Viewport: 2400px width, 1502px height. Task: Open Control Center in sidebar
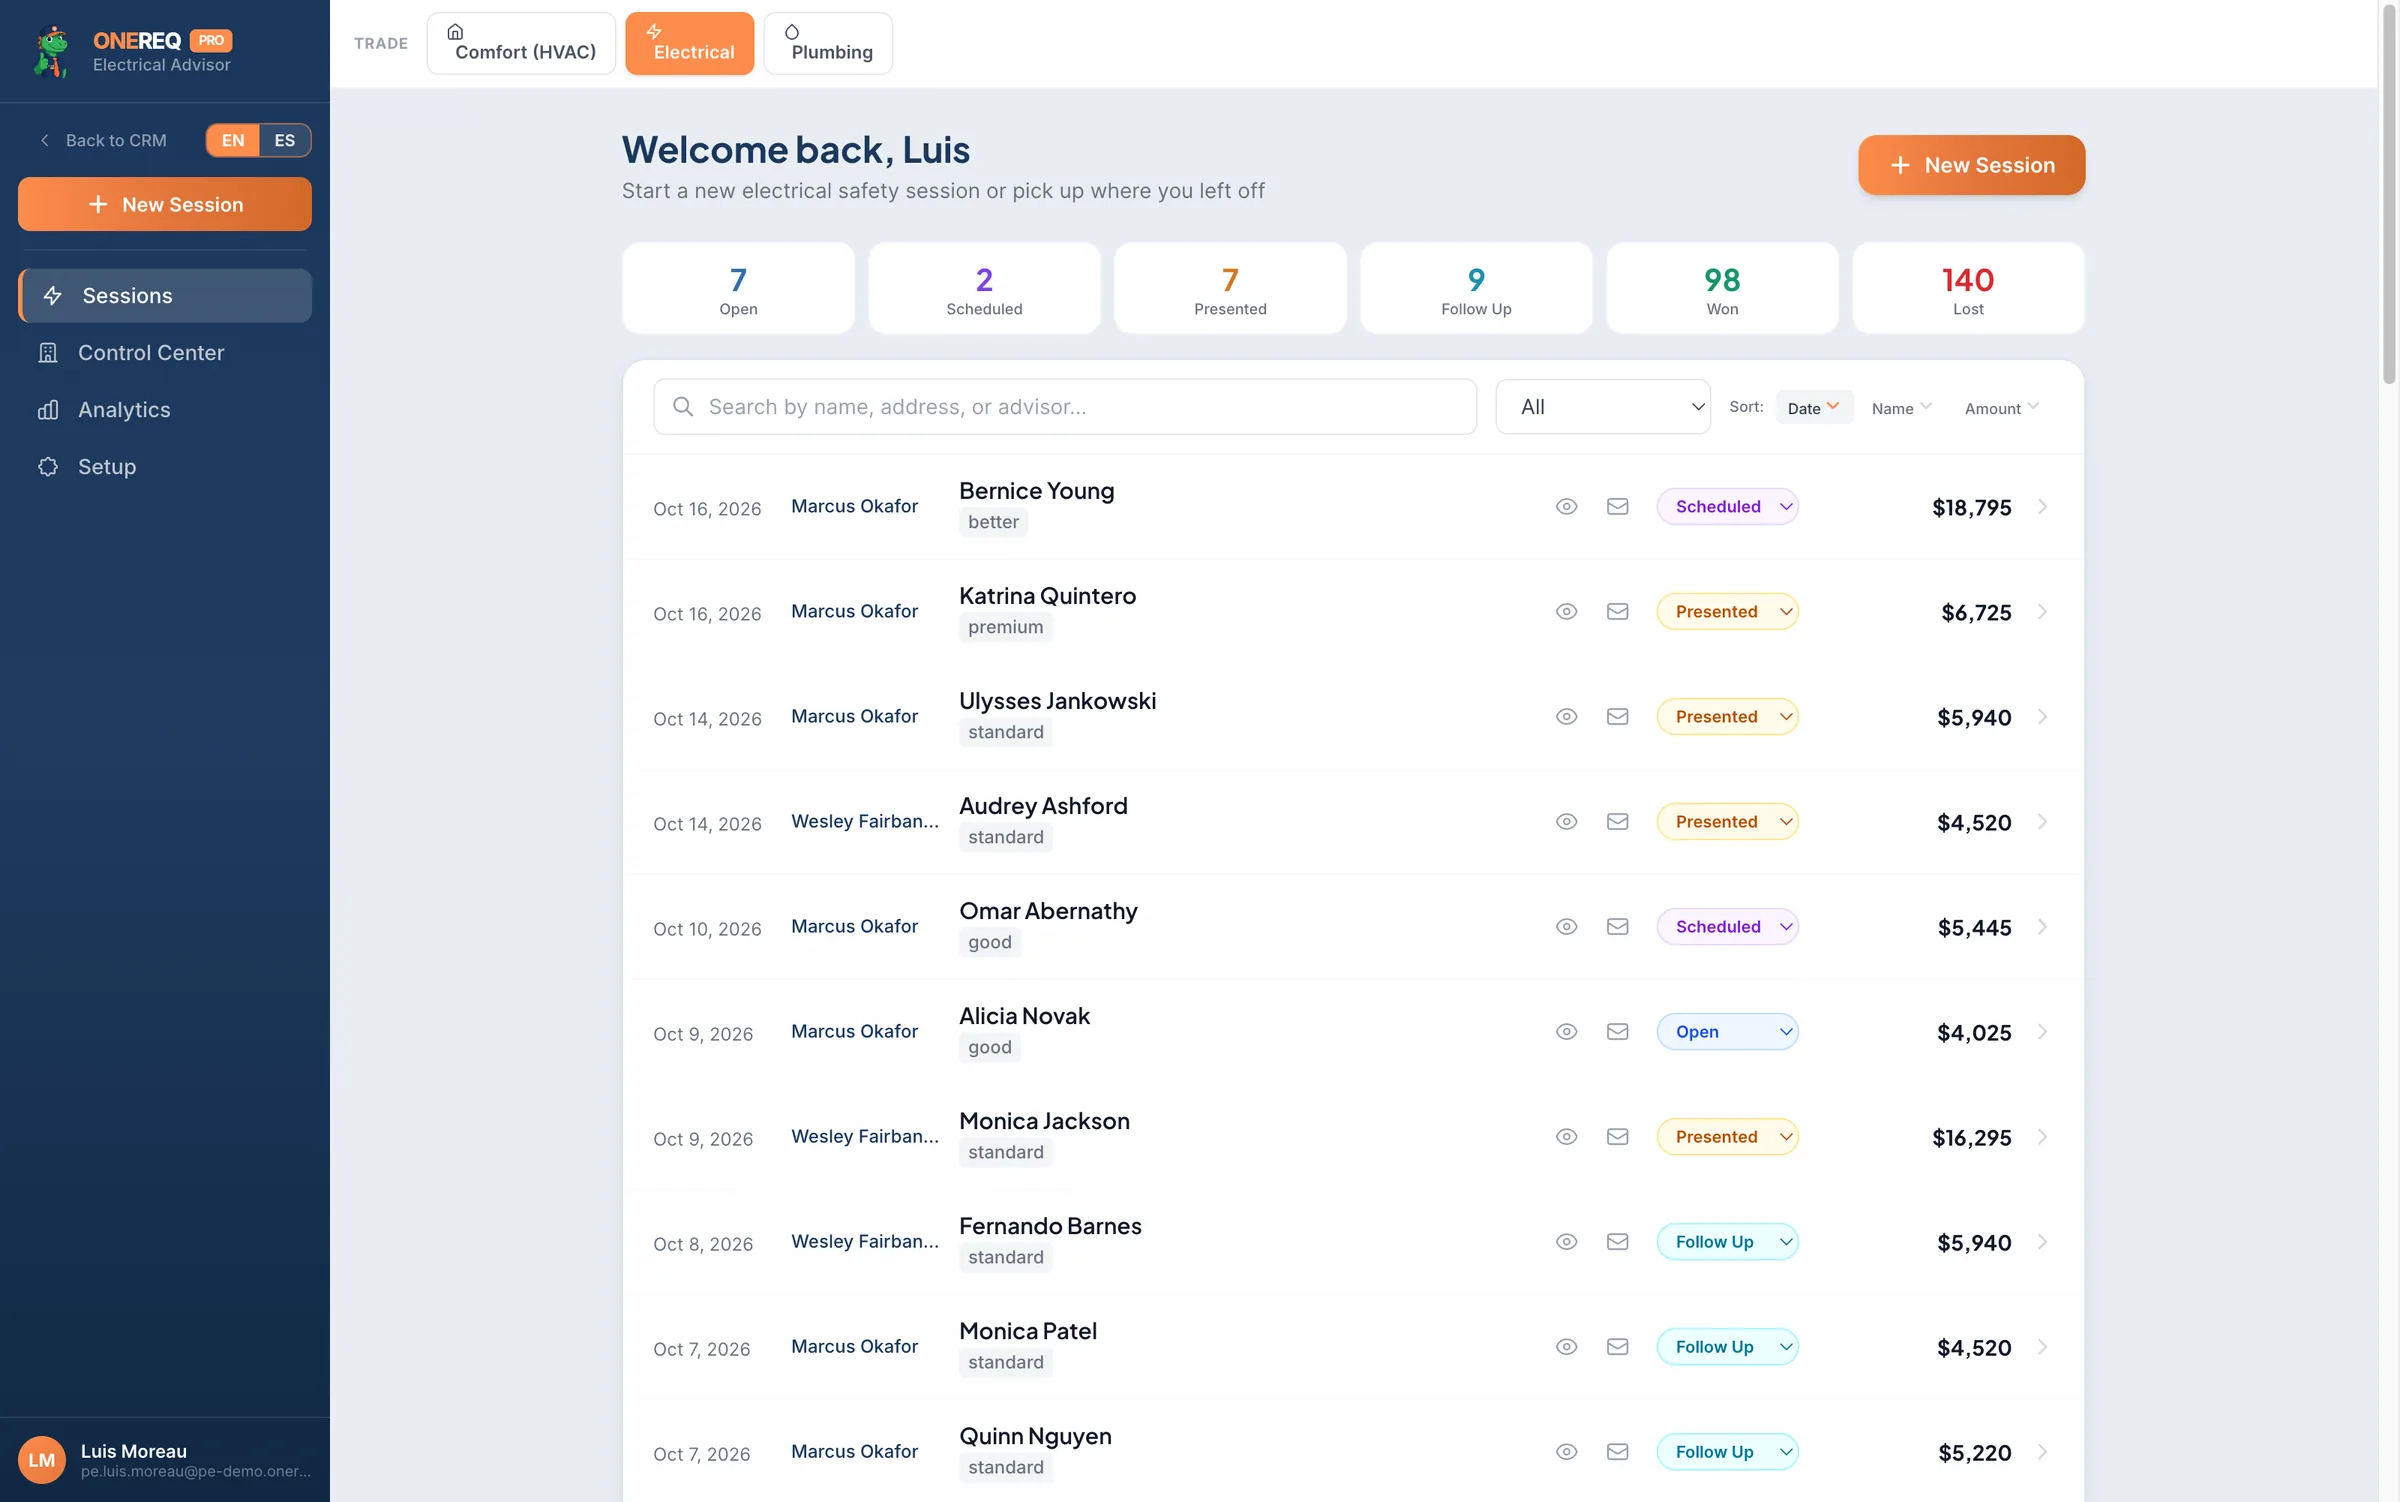coord(165,353)
